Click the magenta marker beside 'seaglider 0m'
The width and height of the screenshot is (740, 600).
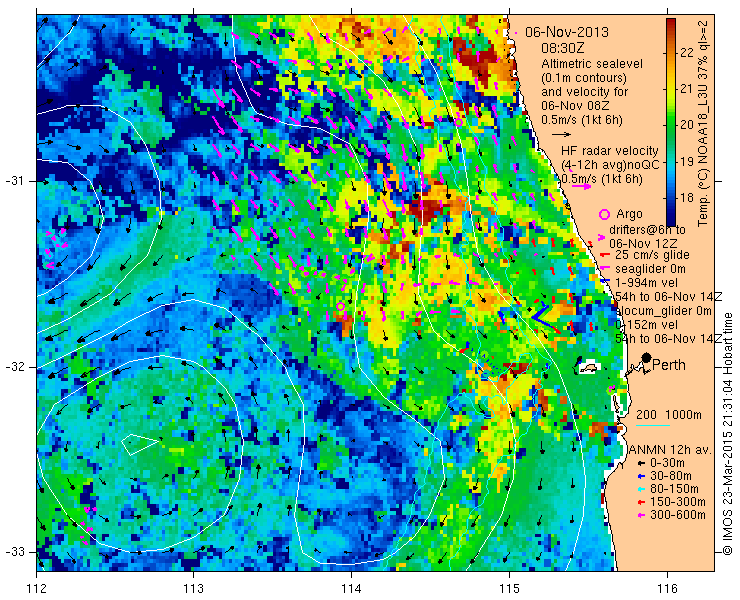[605, 269]
